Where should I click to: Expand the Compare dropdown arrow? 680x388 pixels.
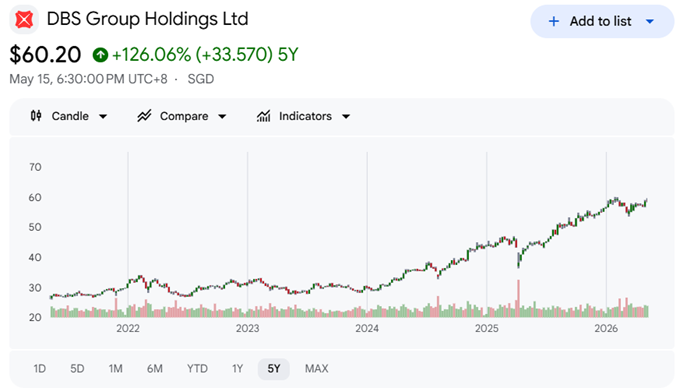pyautogui.click(x=222, y=116)
